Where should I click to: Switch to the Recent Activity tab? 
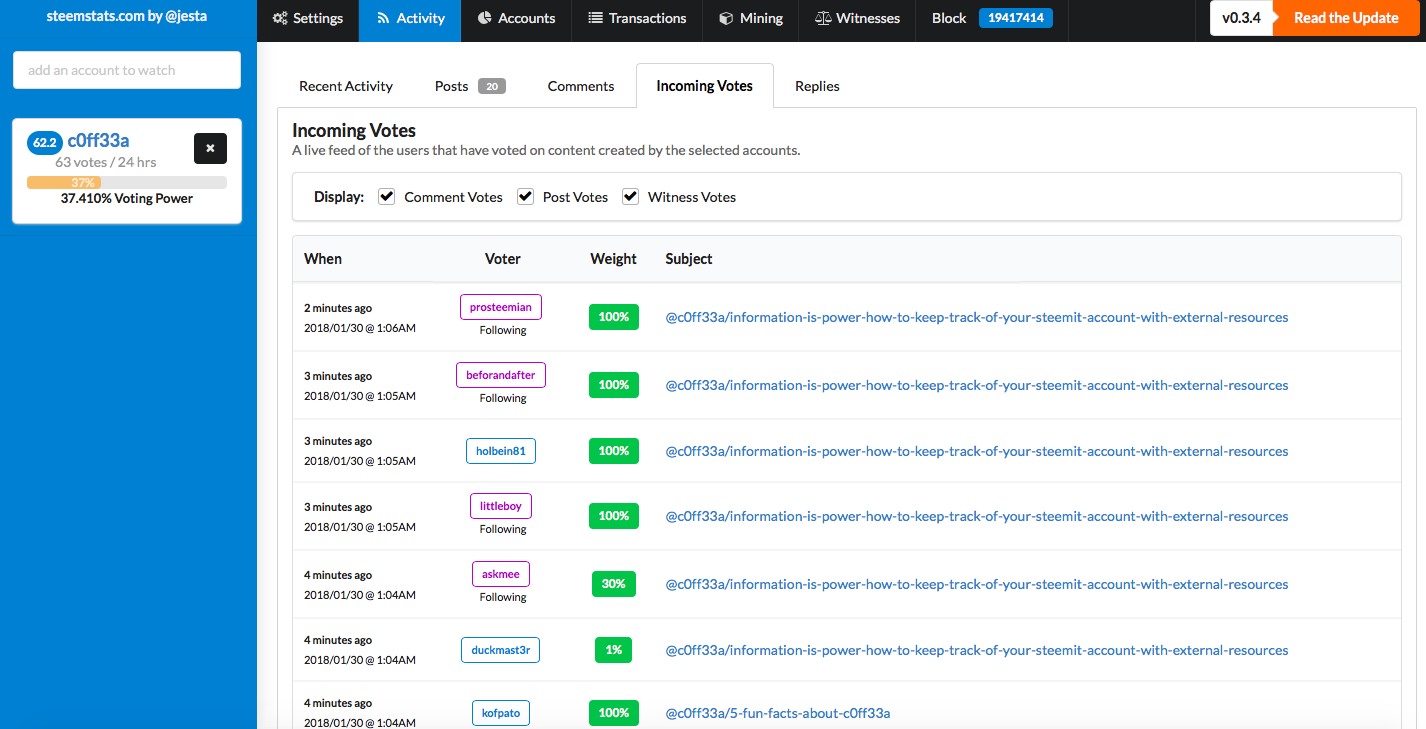pos(346,86)
